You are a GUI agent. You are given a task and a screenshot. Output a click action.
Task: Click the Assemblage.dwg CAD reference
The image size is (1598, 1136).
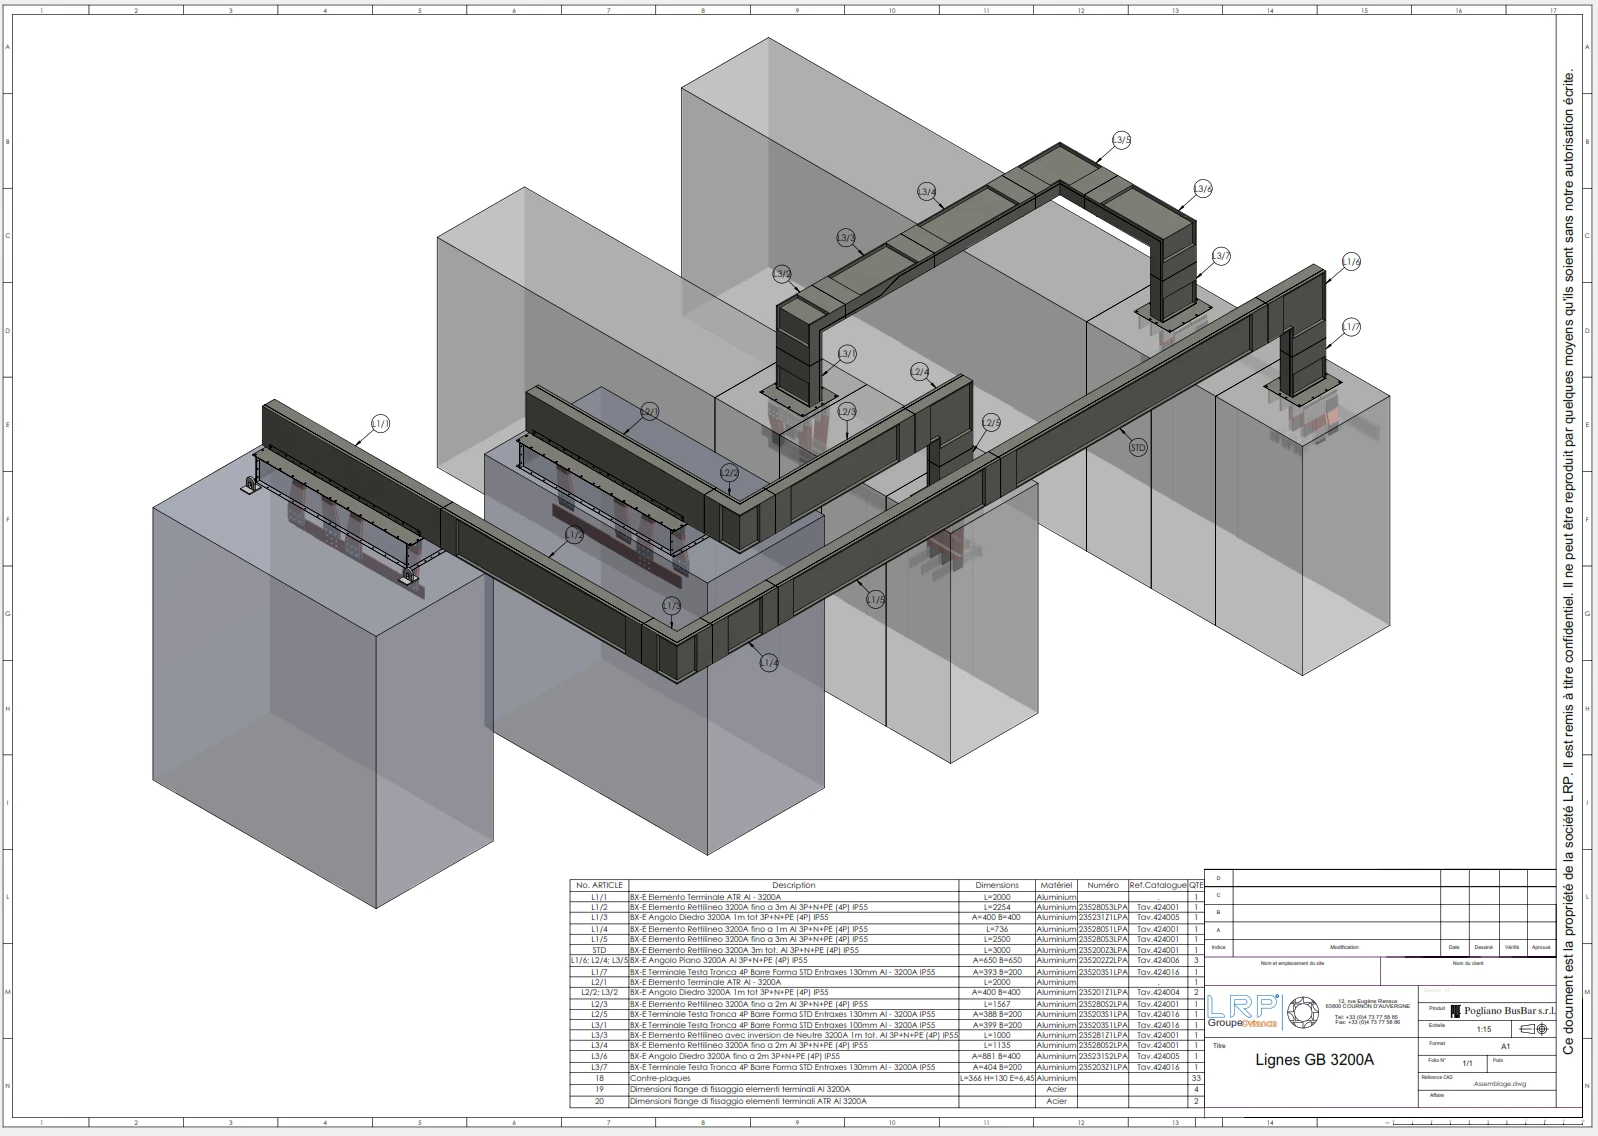1499,1083
